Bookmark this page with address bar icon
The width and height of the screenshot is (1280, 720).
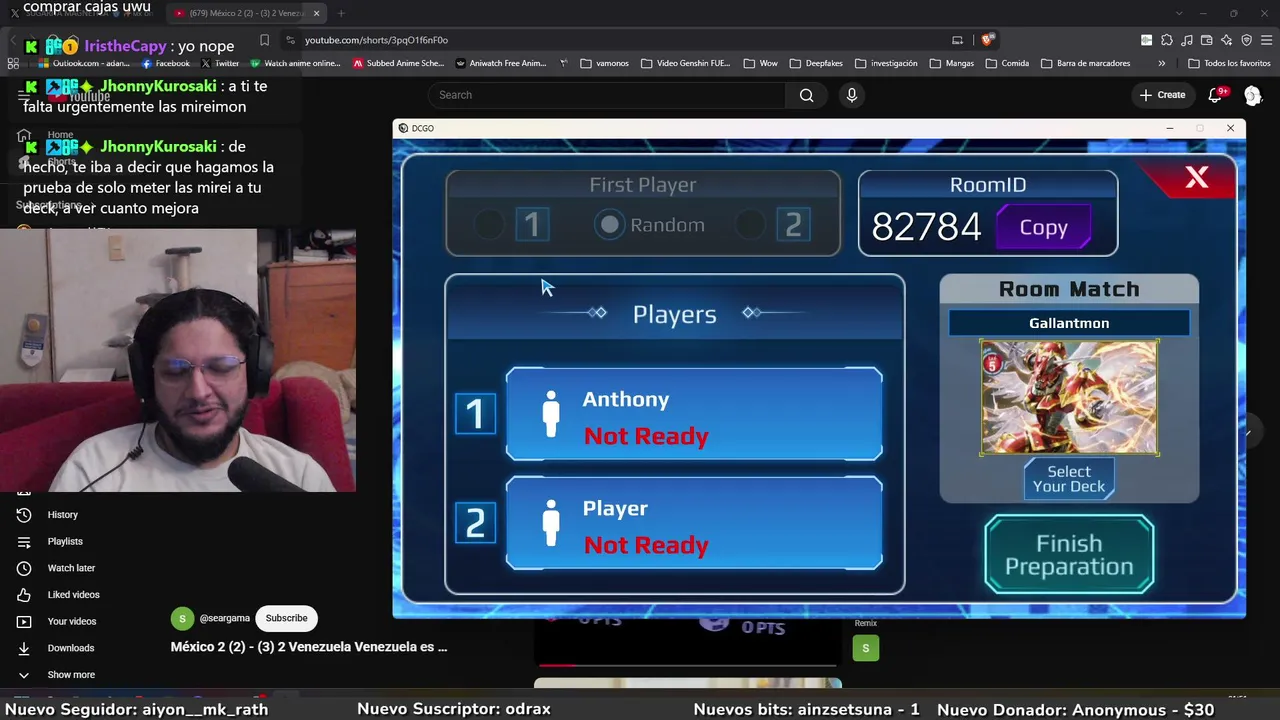[x=264, y=40]
